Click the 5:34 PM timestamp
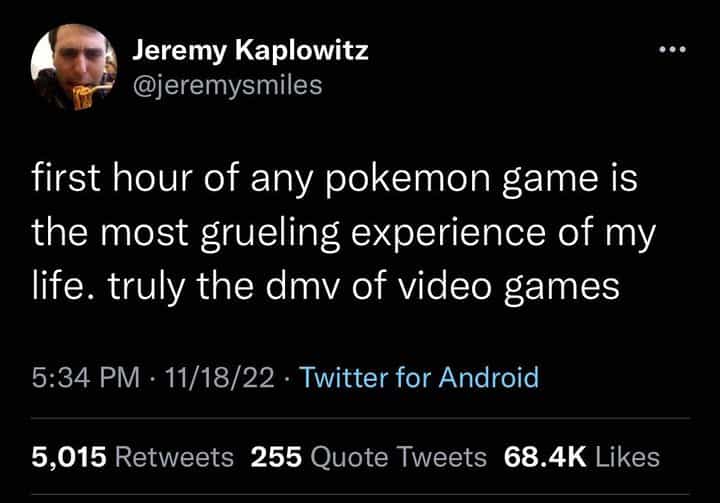This screenshot has width=720, height=503. [84, 377]
